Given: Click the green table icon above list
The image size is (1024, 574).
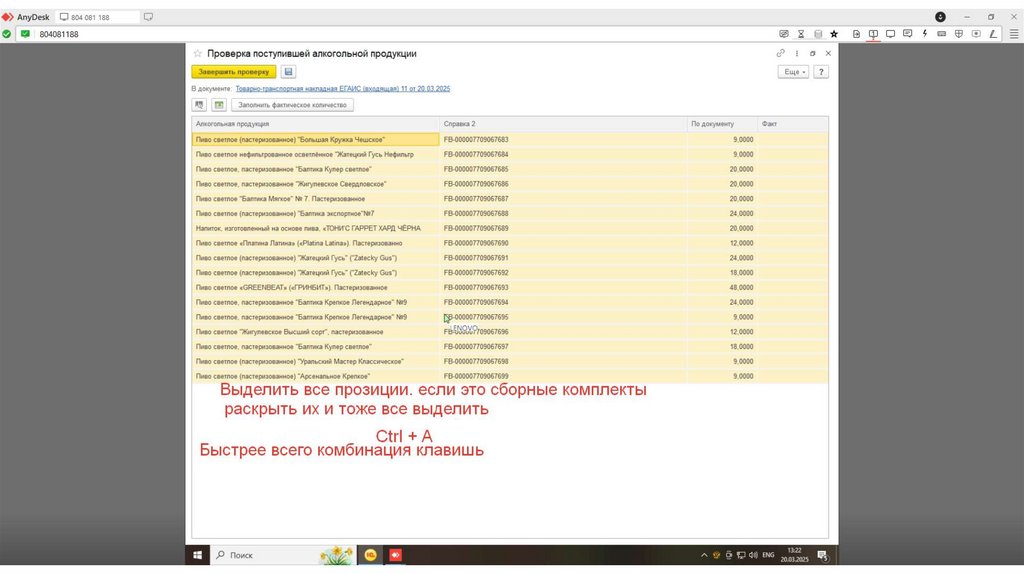Looking at the screenshot, I should pyautogui.click(x=219, y=105).
